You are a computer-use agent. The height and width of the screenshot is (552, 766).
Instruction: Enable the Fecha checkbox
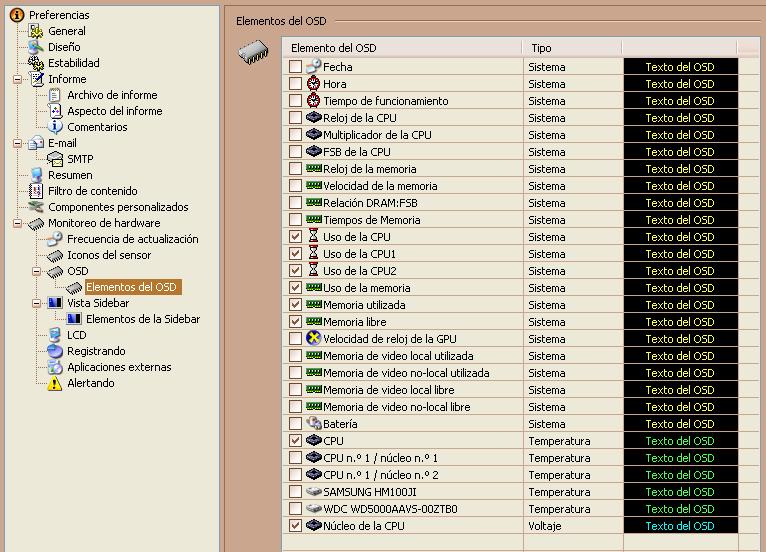pos(295,66)
